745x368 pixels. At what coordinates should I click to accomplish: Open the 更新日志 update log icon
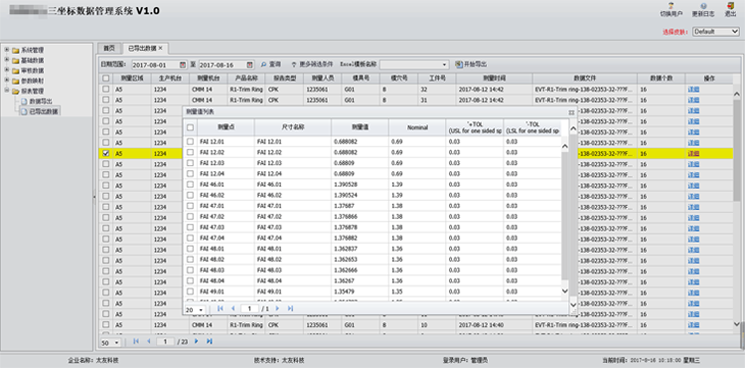click(703, 6)
